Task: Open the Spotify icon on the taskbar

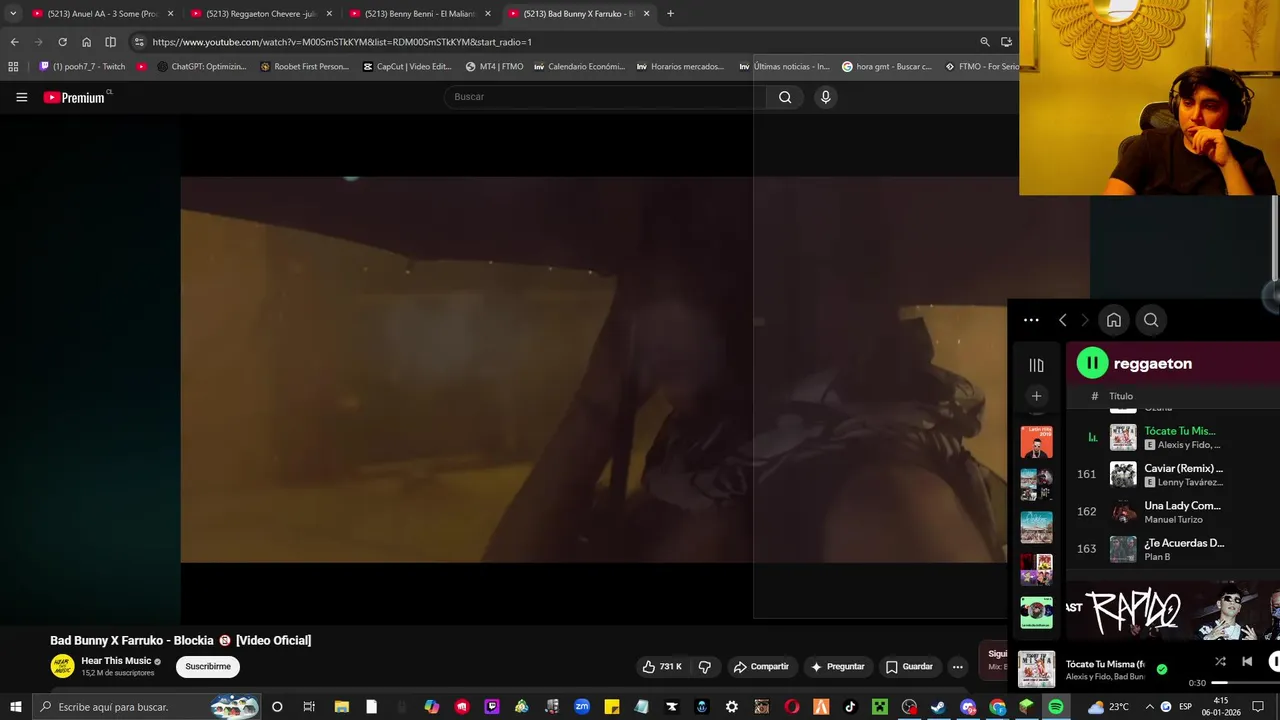Action: tap(1056, 707)
